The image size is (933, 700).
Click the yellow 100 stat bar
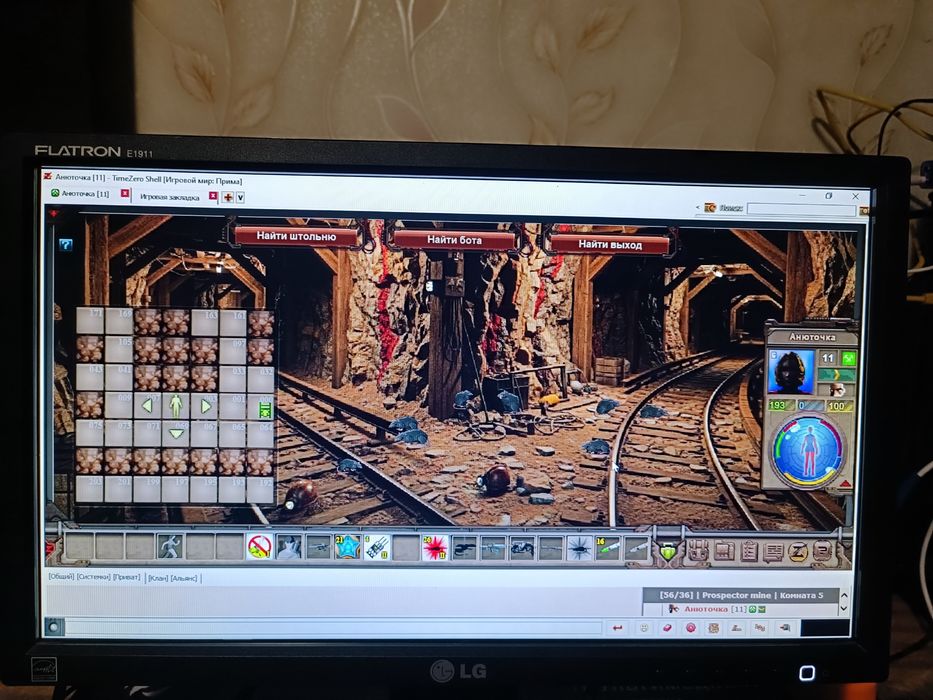840,406
